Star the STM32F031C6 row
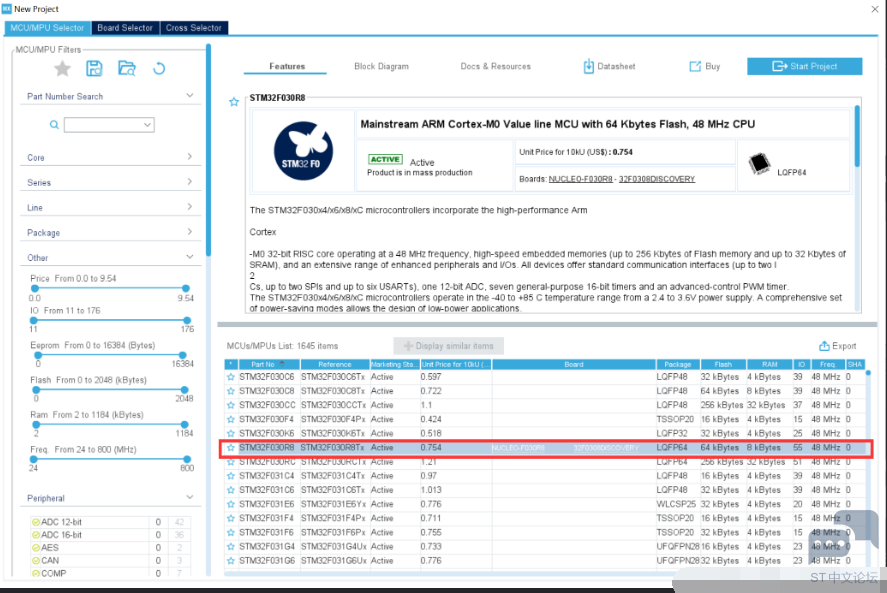887x593 pixels. [231, 490]
